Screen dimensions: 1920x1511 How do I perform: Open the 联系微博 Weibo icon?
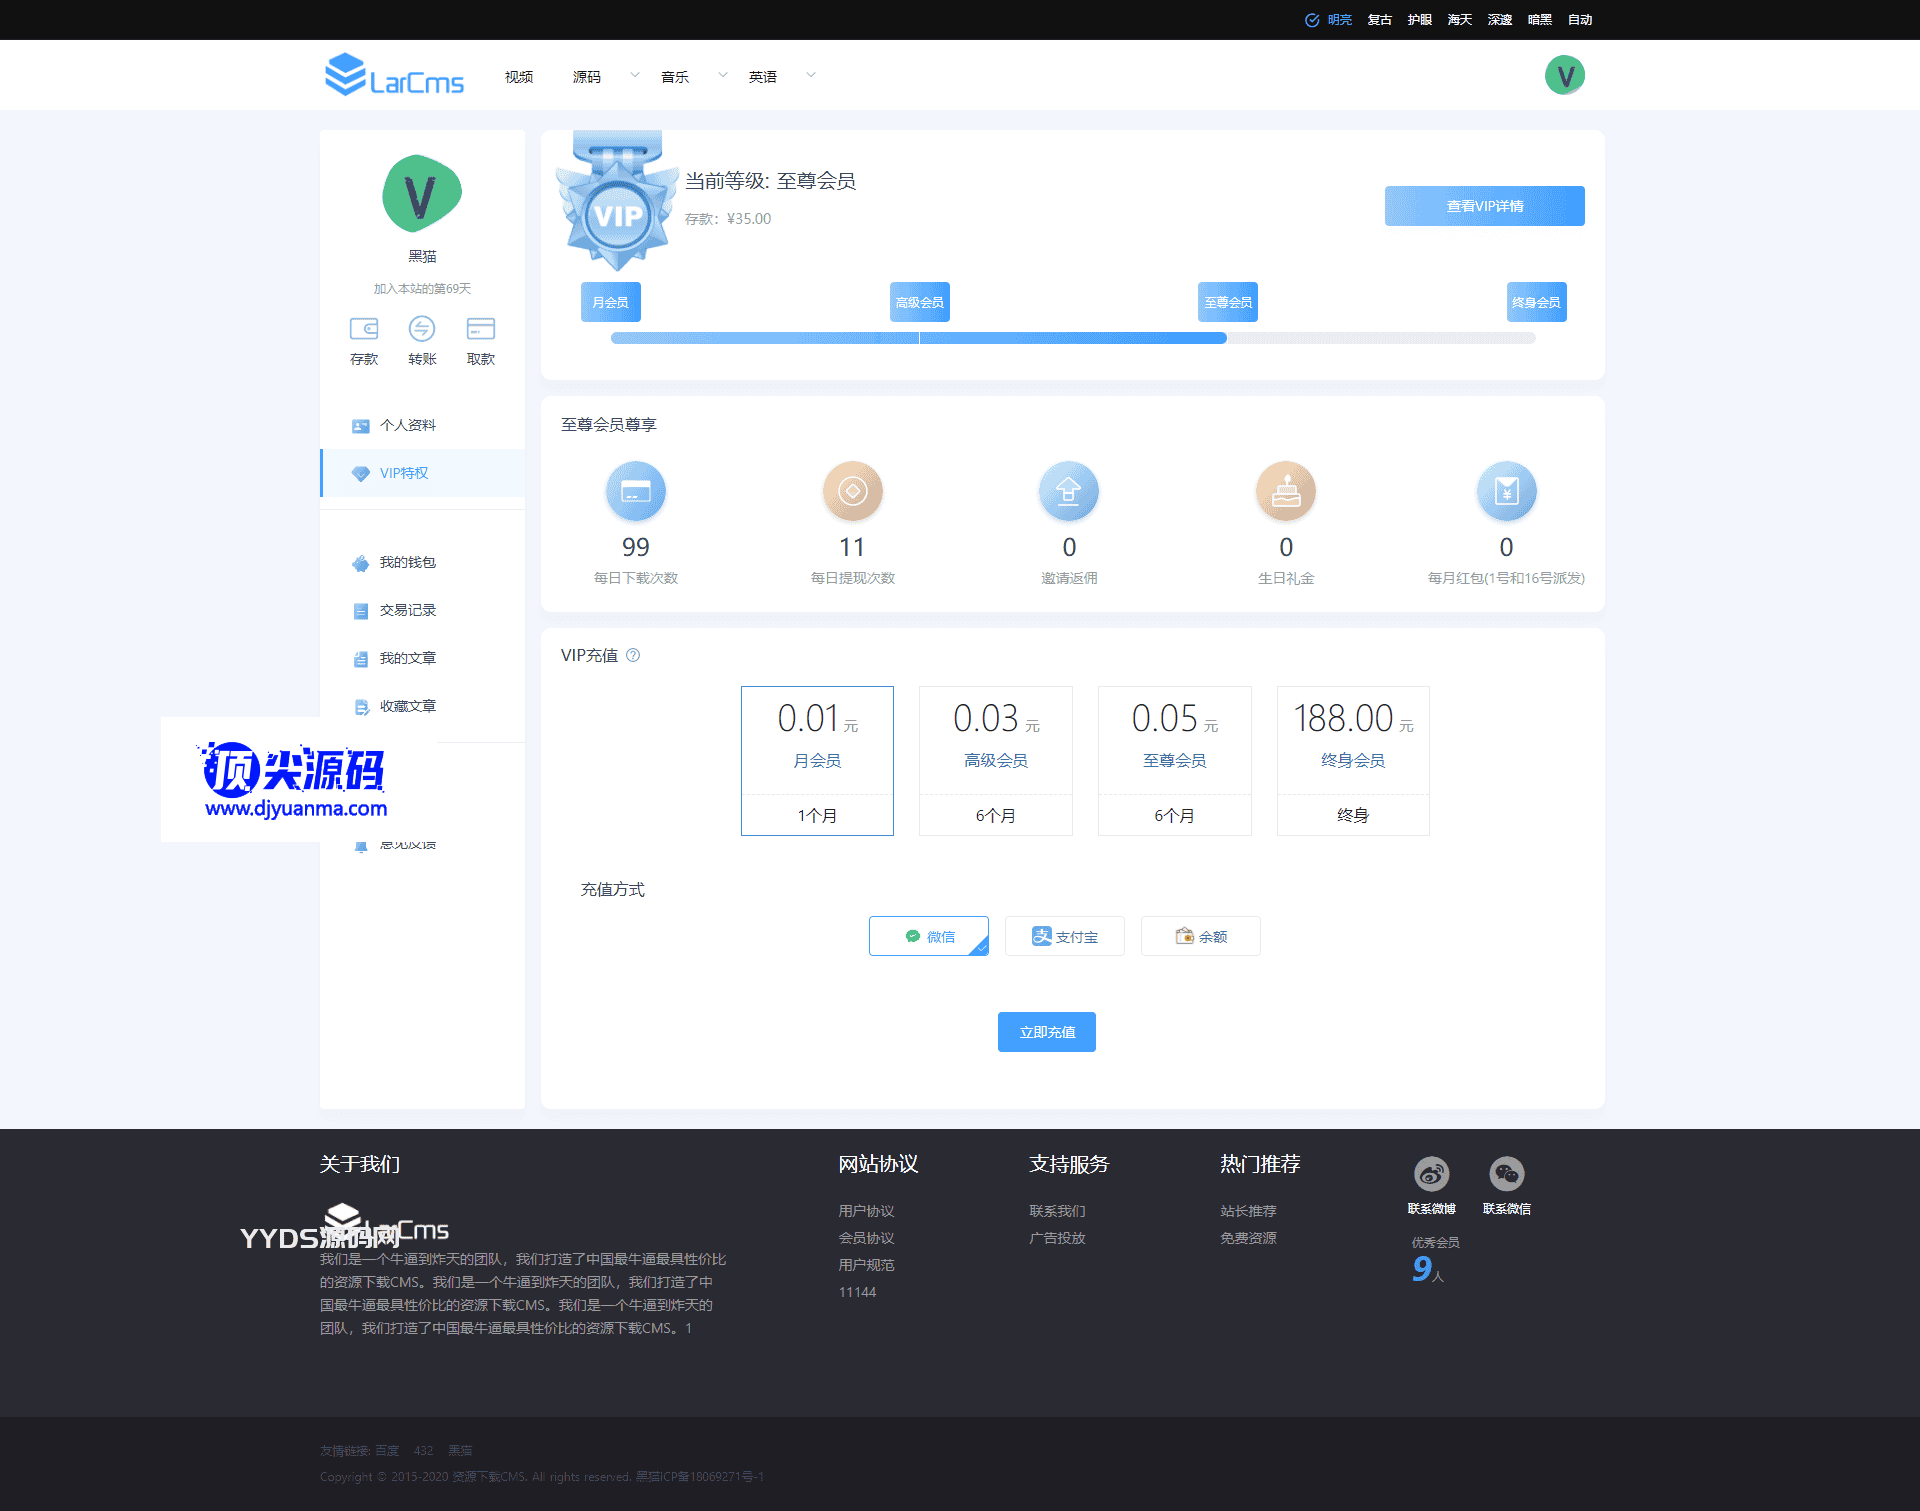coord(1431,1174)
